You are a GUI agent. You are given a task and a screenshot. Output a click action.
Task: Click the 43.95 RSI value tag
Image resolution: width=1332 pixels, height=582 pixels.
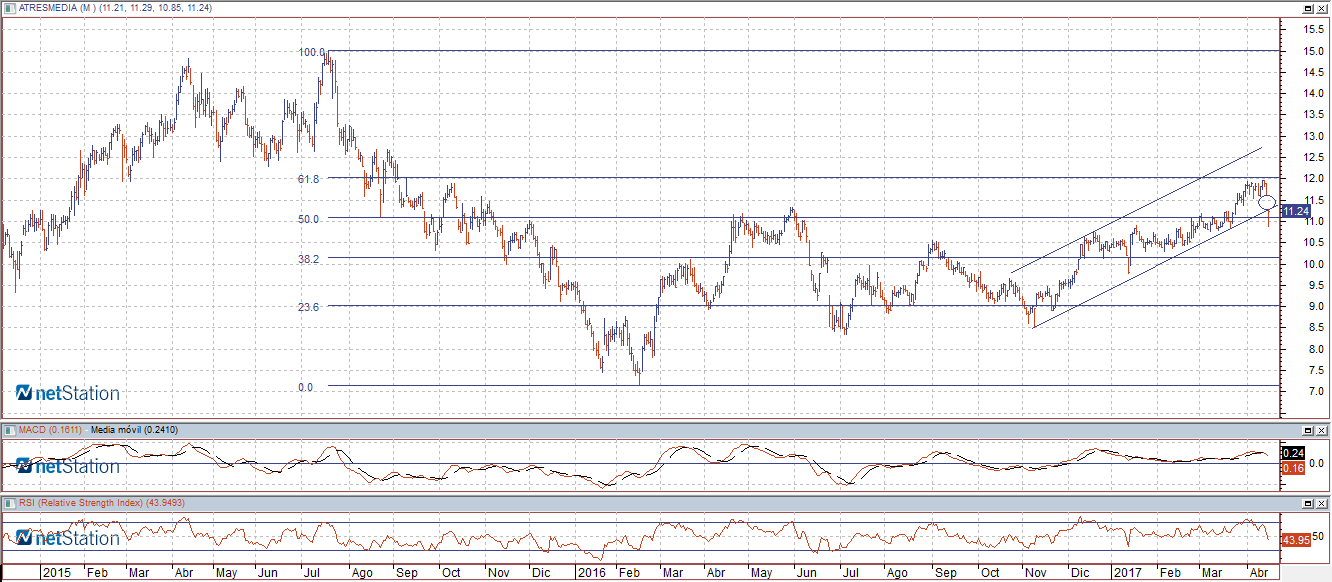tap(1296, 540)
